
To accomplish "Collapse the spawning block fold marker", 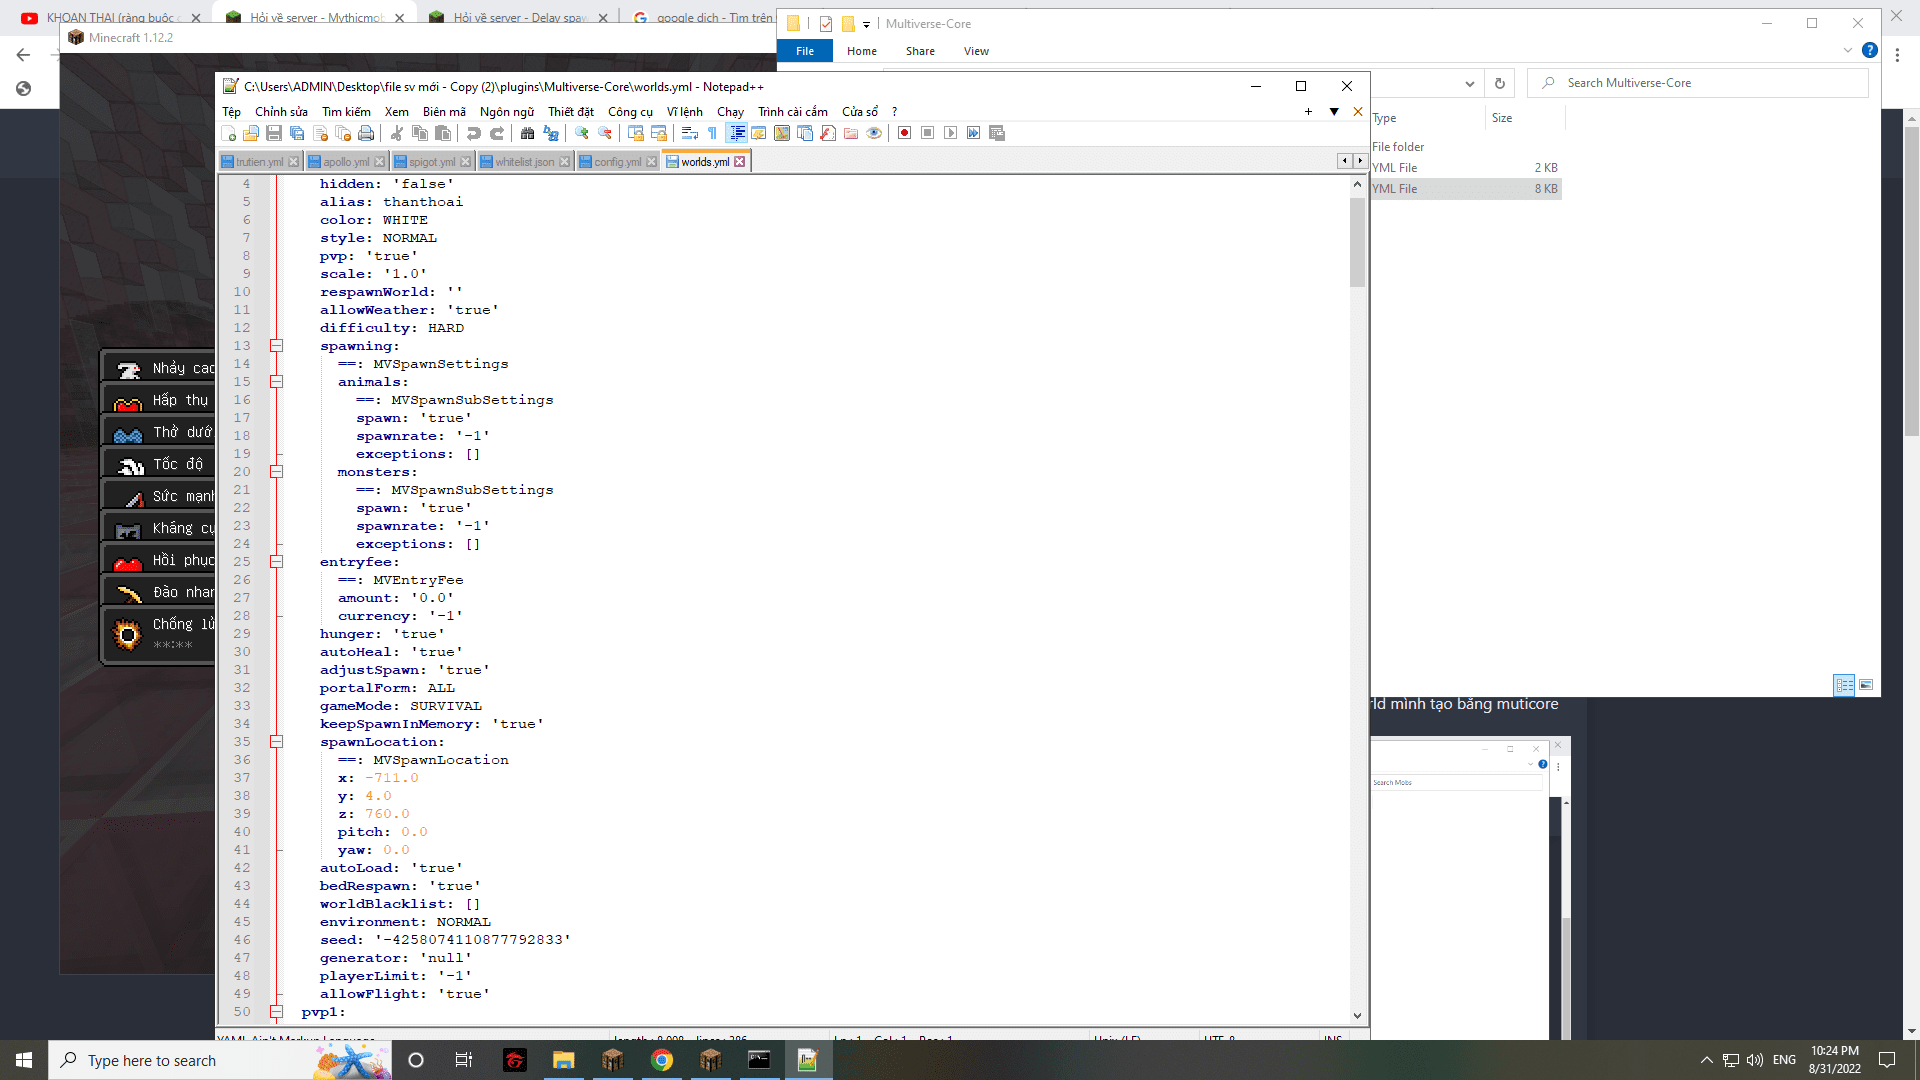I will (x=276, y=346).
